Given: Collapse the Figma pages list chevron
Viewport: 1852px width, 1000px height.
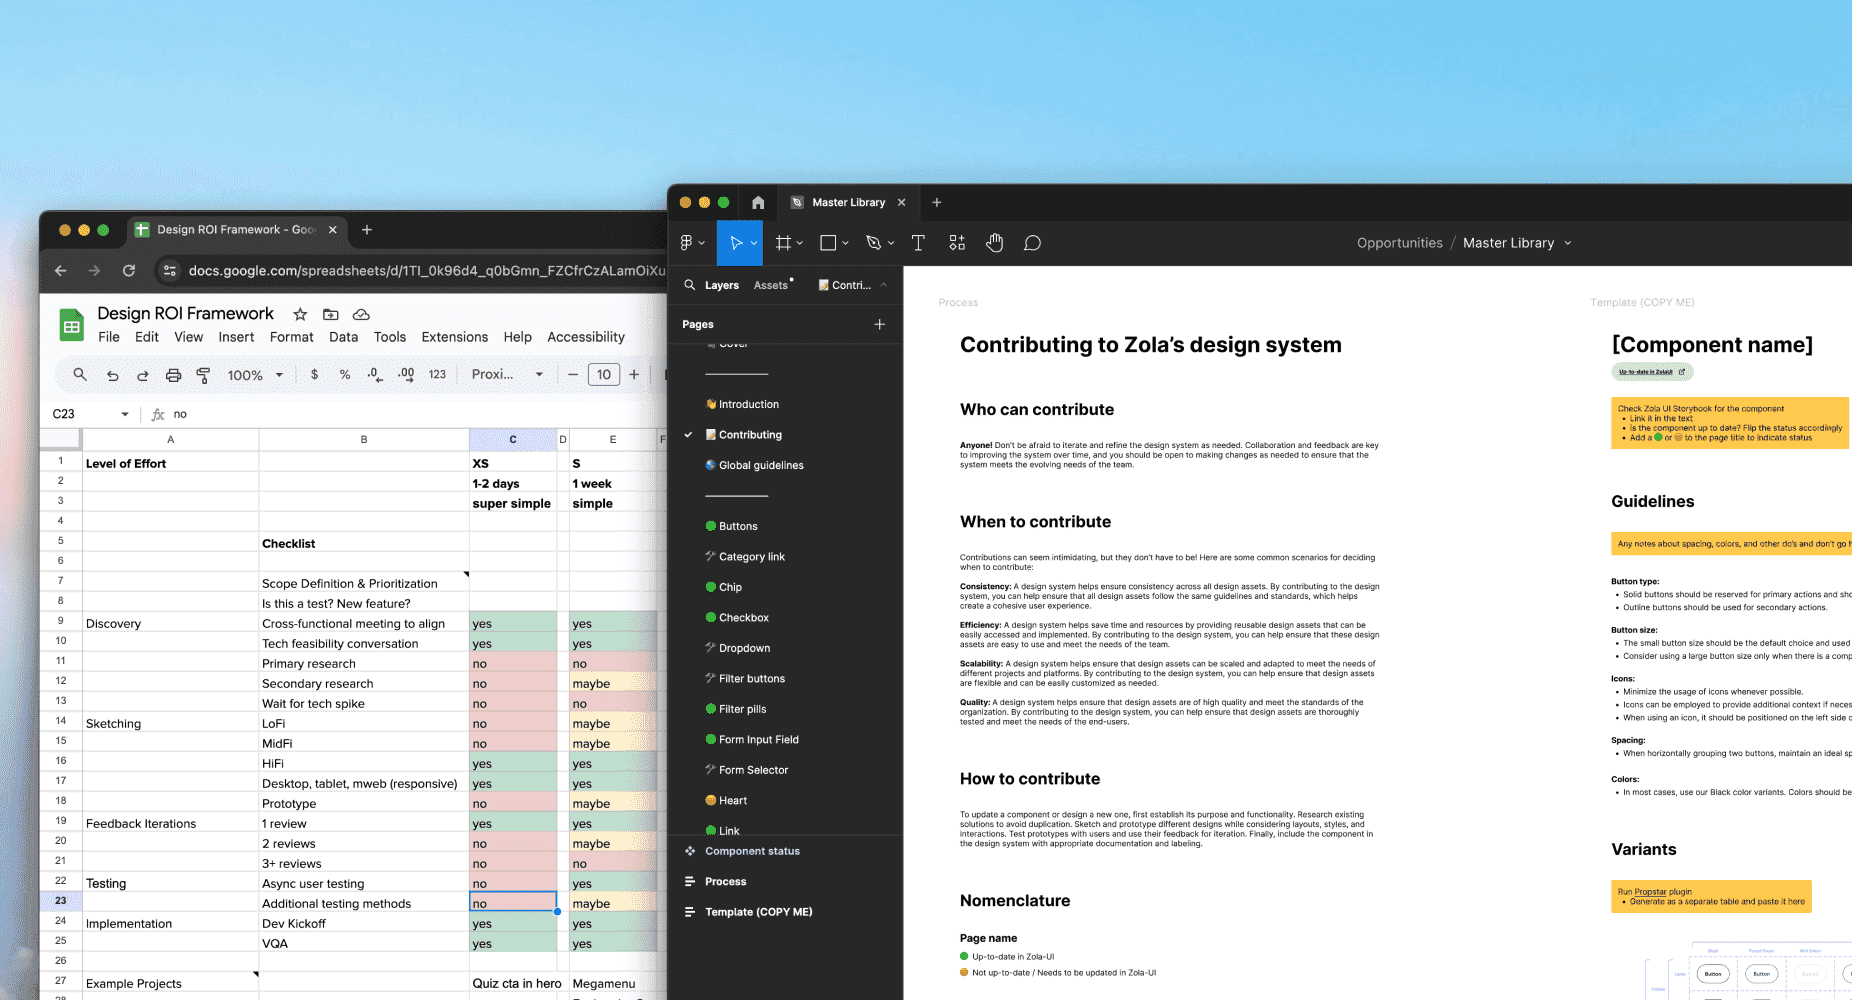Looking at the screenshot, I should click(x=884, y=285).
